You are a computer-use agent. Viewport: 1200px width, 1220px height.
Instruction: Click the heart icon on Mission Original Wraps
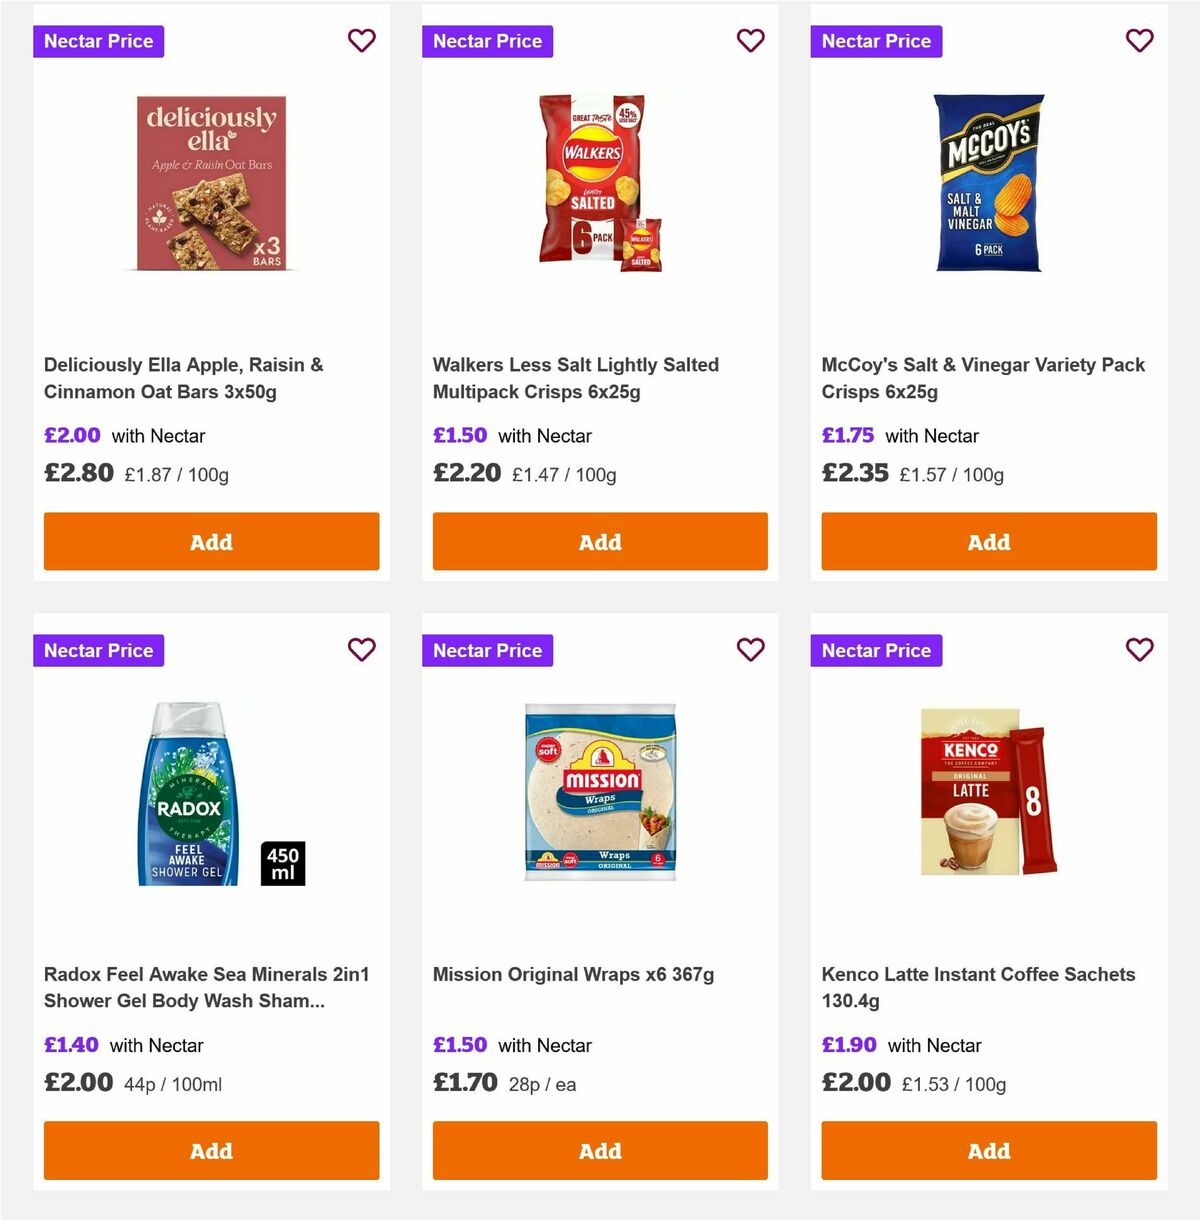[750, 650]
